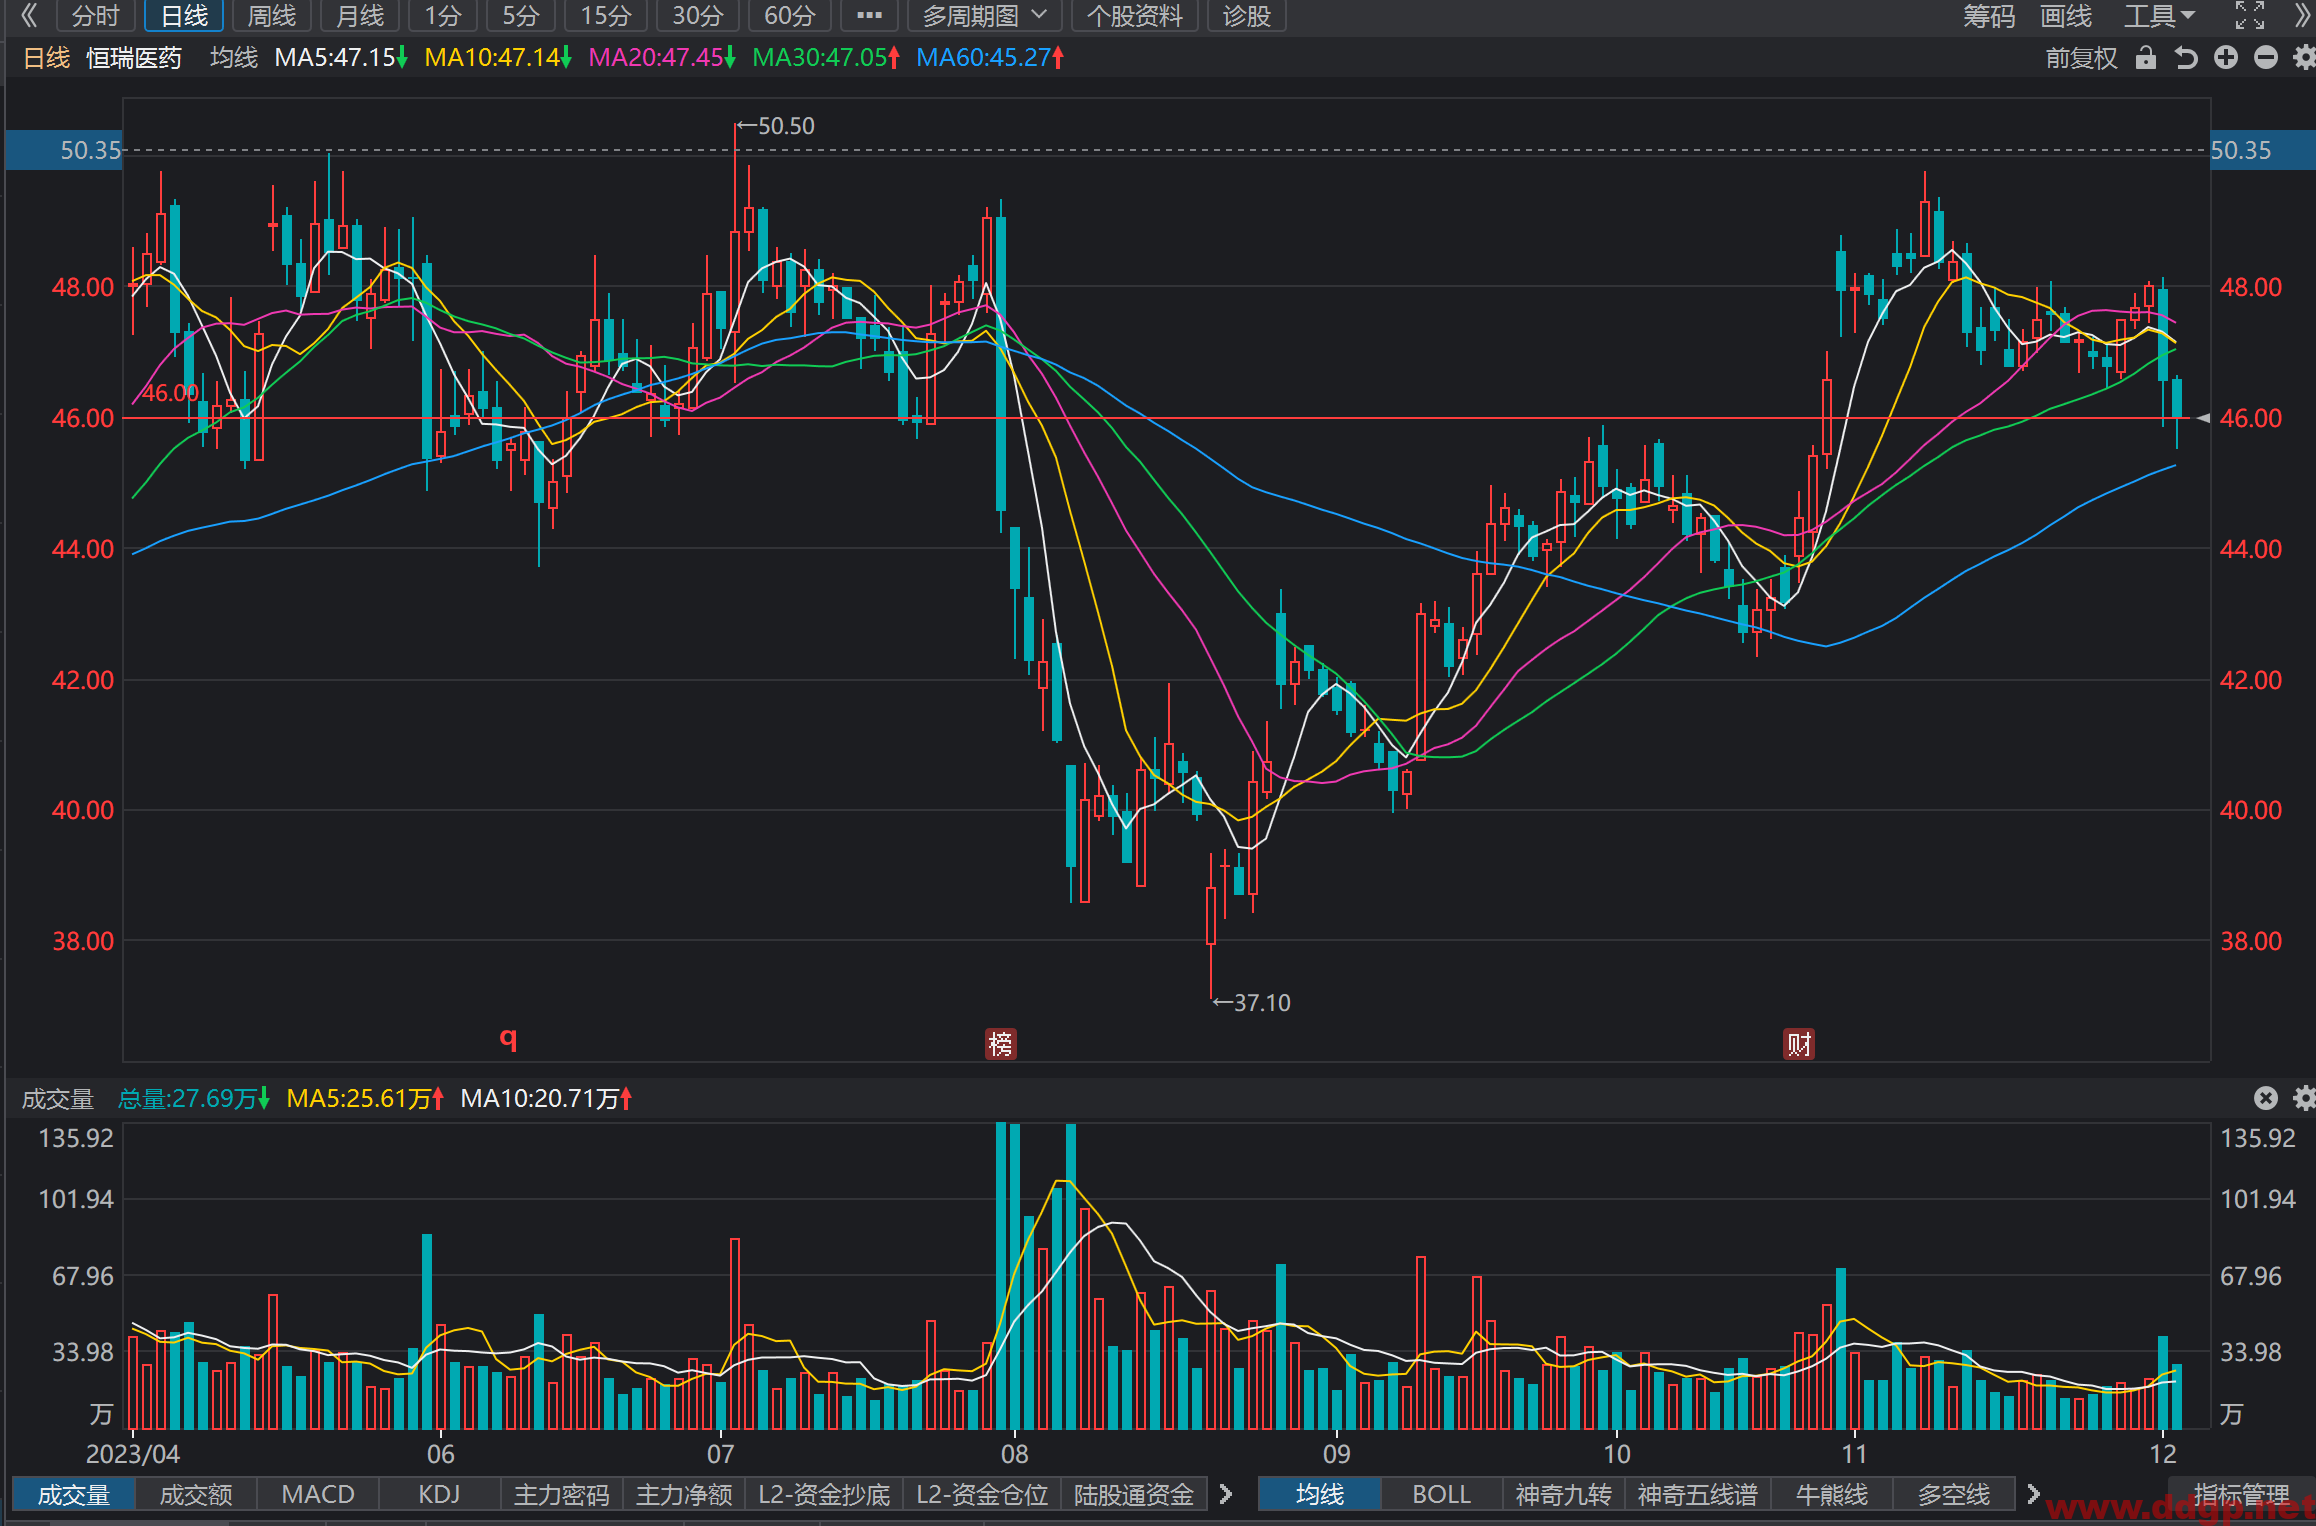Screen dimensions: 2316x1526
Task: Click the 50.50 high price annotation
Action: point(776,126)
